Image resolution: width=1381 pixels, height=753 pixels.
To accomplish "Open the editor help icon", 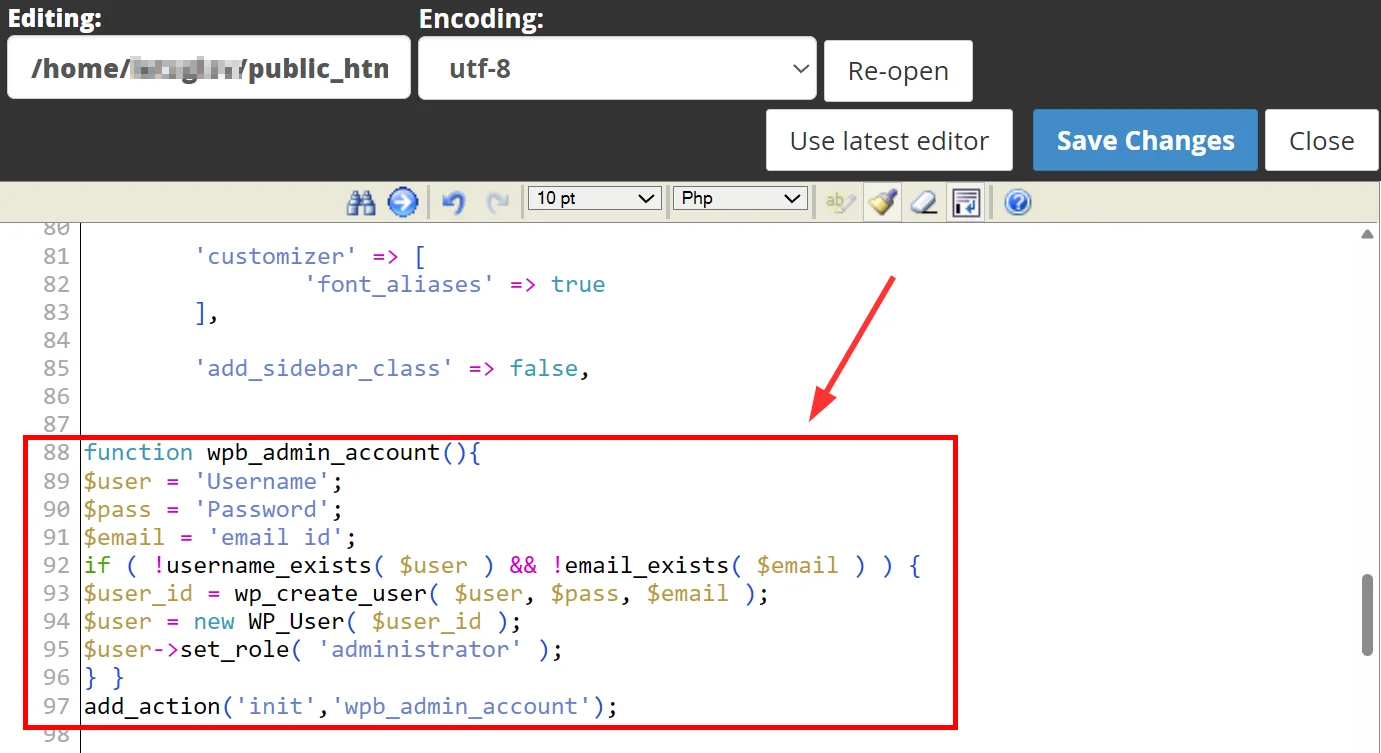I will pyautogui.click(x=1018, y=203).
